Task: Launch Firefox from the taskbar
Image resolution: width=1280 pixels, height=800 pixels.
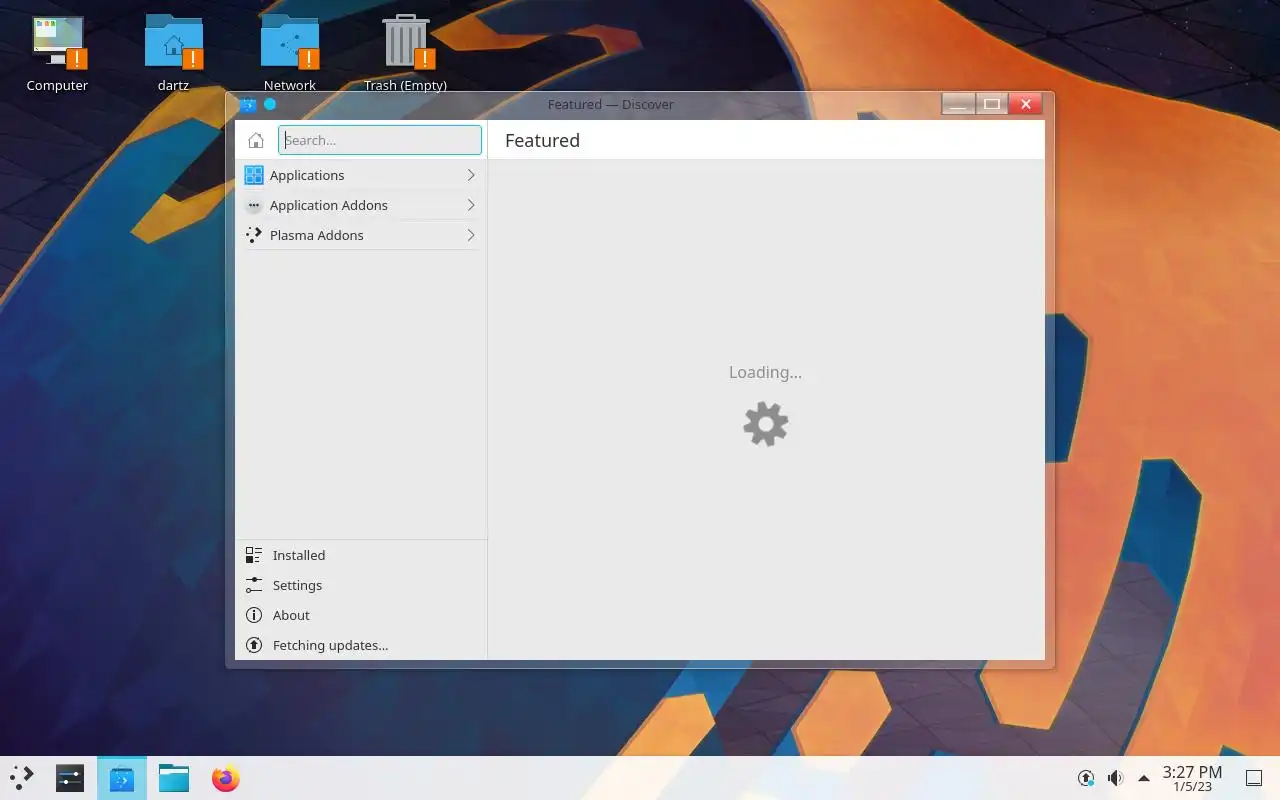Action: (x=226, y=778)
